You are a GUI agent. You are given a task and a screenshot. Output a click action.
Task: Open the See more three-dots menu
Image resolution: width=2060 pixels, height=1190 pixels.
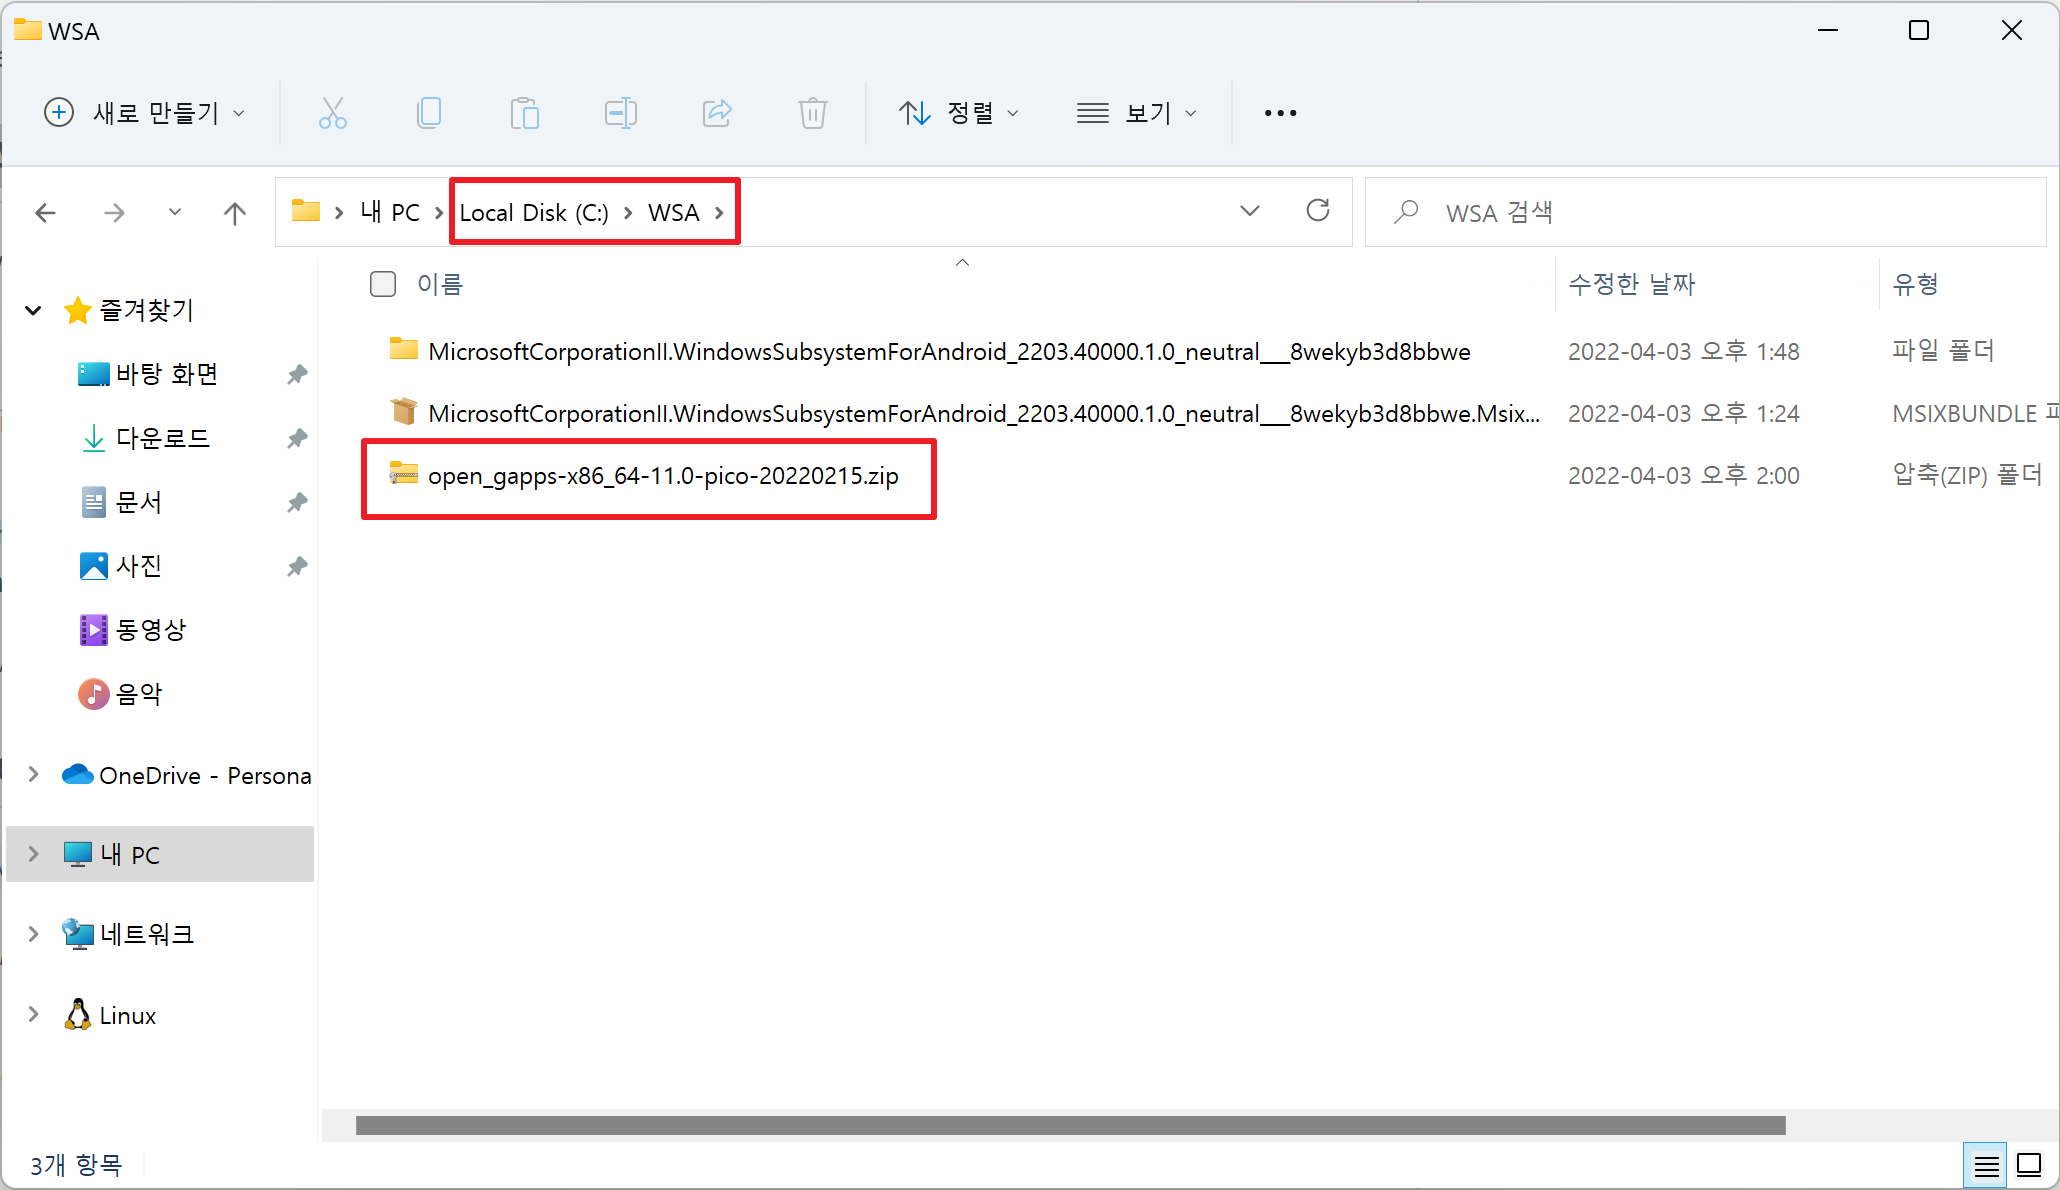(1280, 113)
